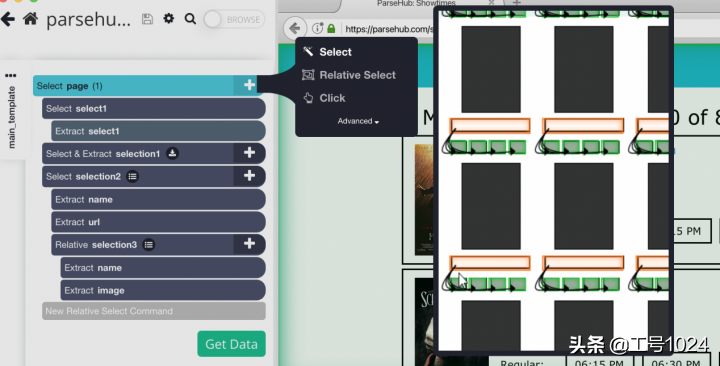Click the green padlock icon
Image resolution: width=720 pixels, height=366 pixels.
click(x=331, y=28)
